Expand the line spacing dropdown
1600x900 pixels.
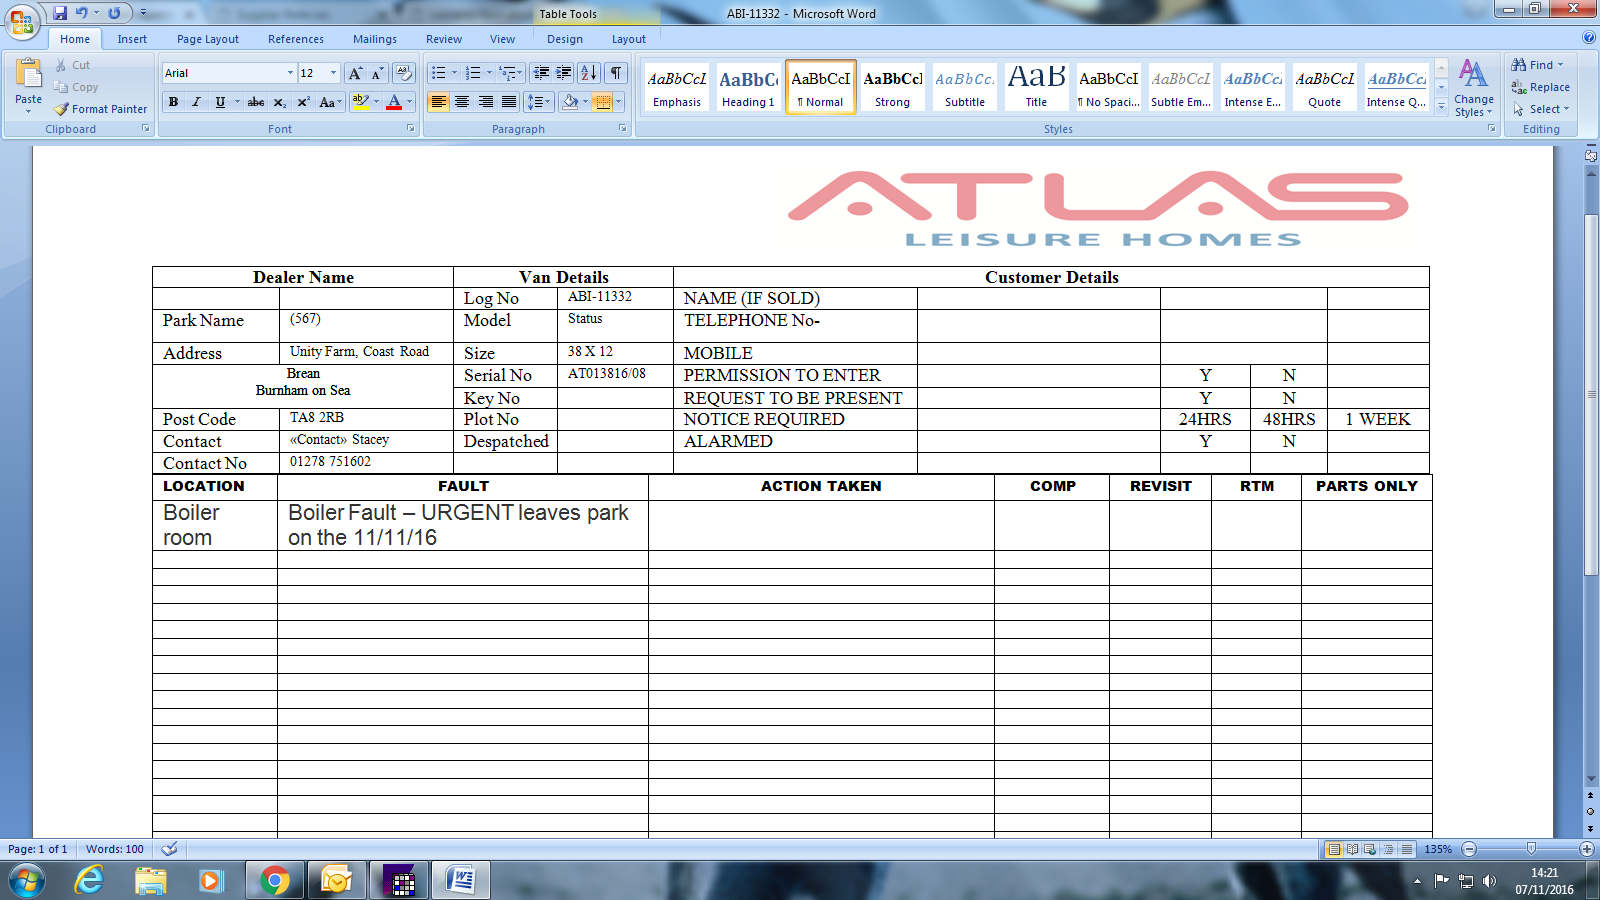click(x=547, y=102)
